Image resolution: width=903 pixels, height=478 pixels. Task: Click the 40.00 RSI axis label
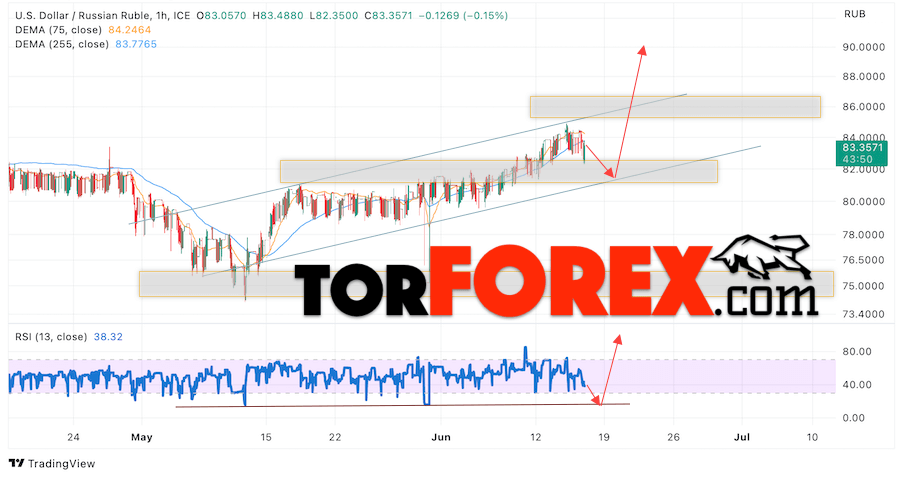coord(857,385)
